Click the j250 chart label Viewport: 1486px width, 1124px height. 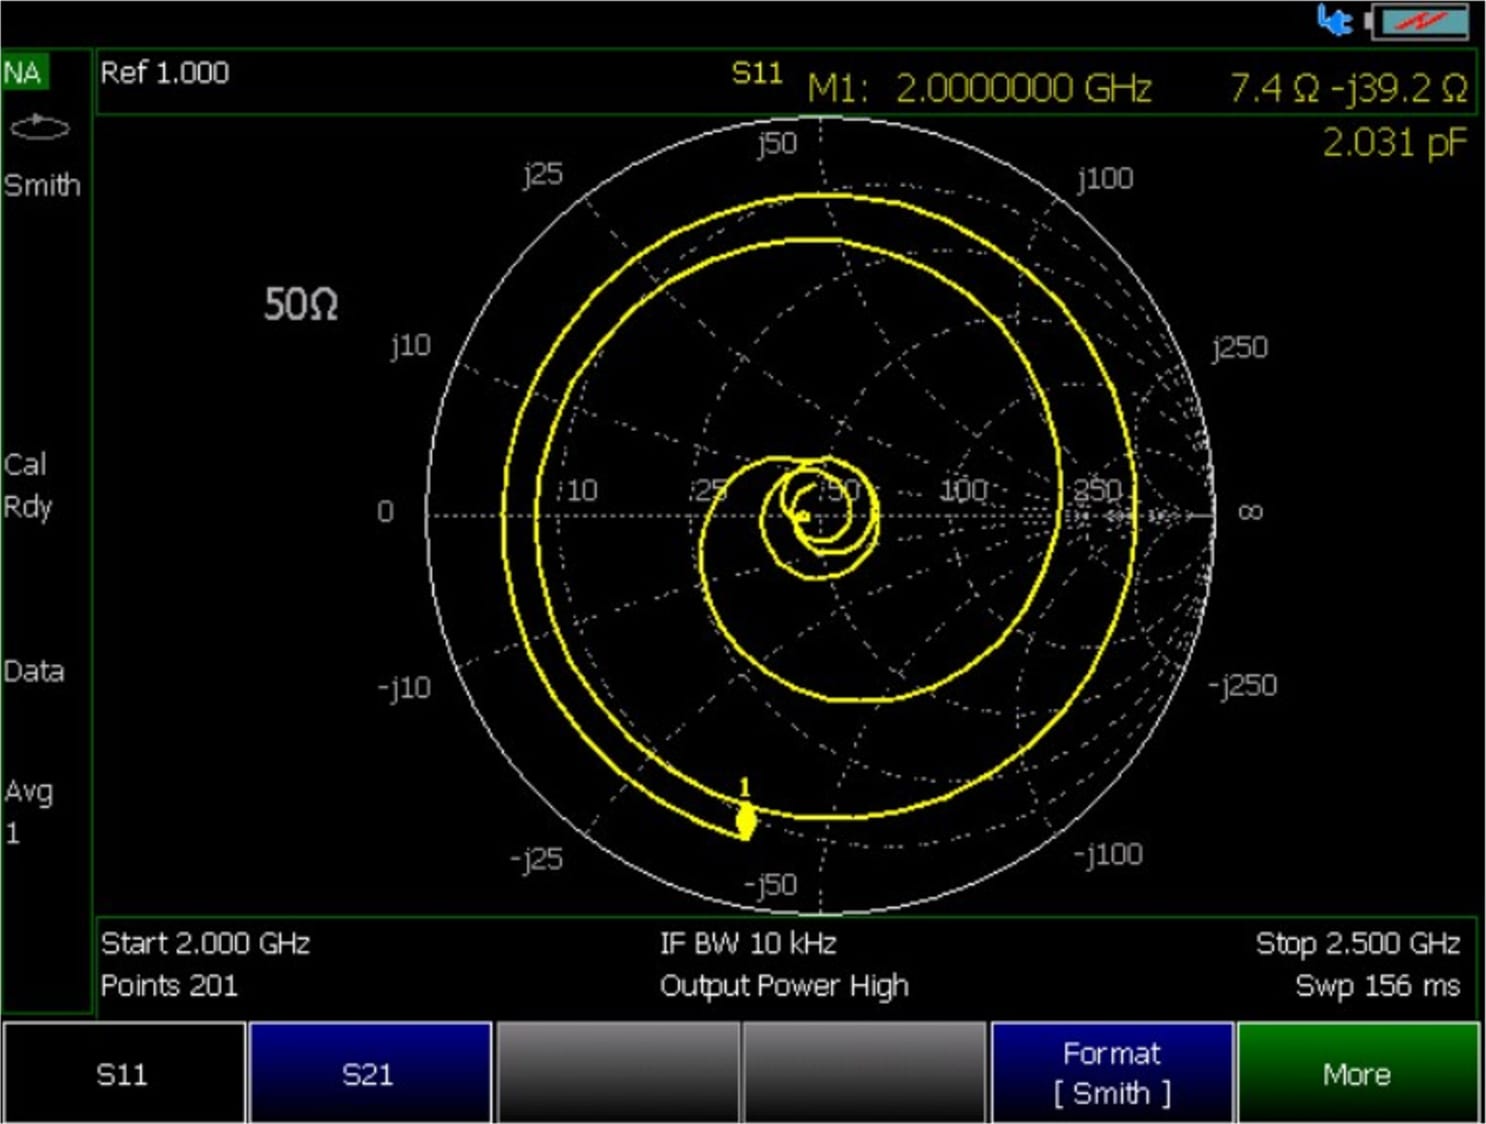[x=1240, y=348]
